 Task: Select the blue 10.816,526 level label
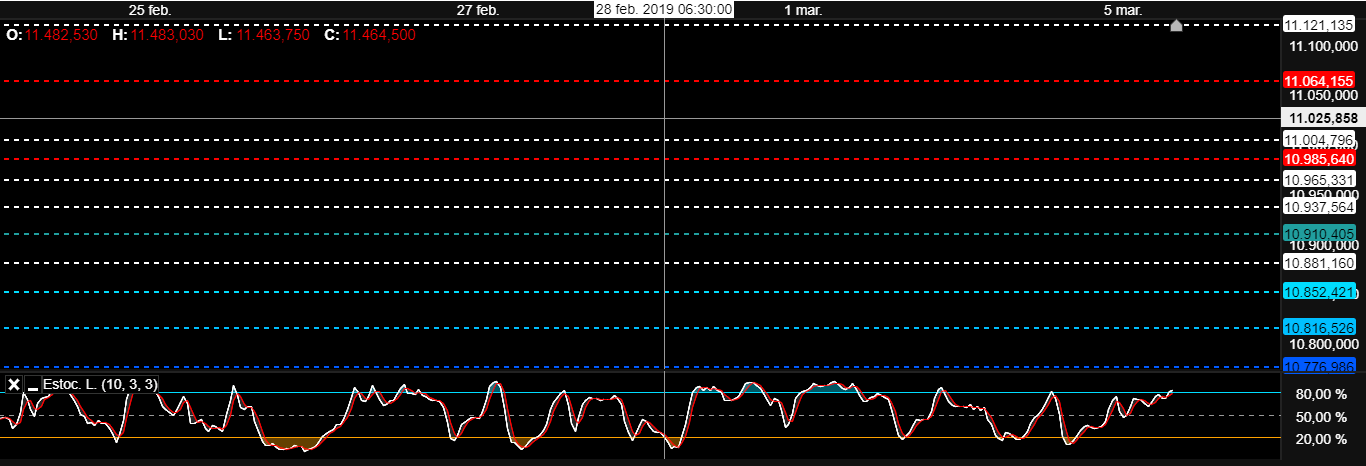[1319, 328]
